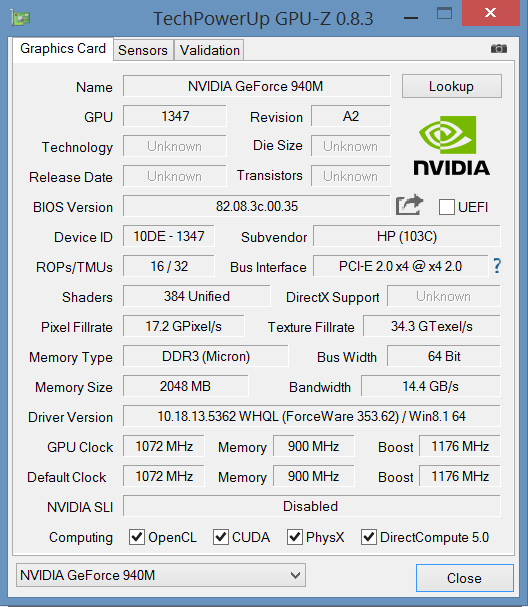Click the BIOS Version field 82.08.3c.00.35
The image size is (528, 607).
coord(256,206)
